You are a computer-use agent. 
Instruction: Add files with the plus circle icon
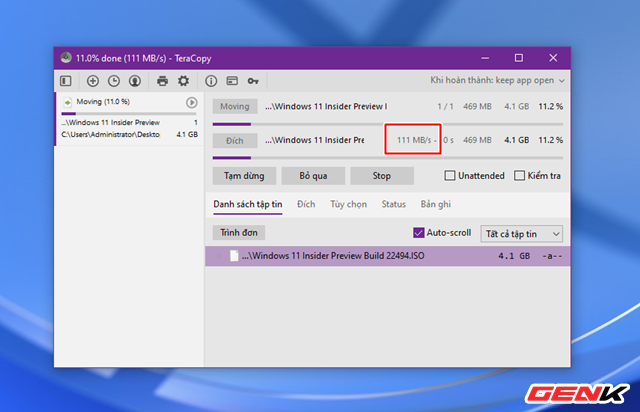(93, 81)
